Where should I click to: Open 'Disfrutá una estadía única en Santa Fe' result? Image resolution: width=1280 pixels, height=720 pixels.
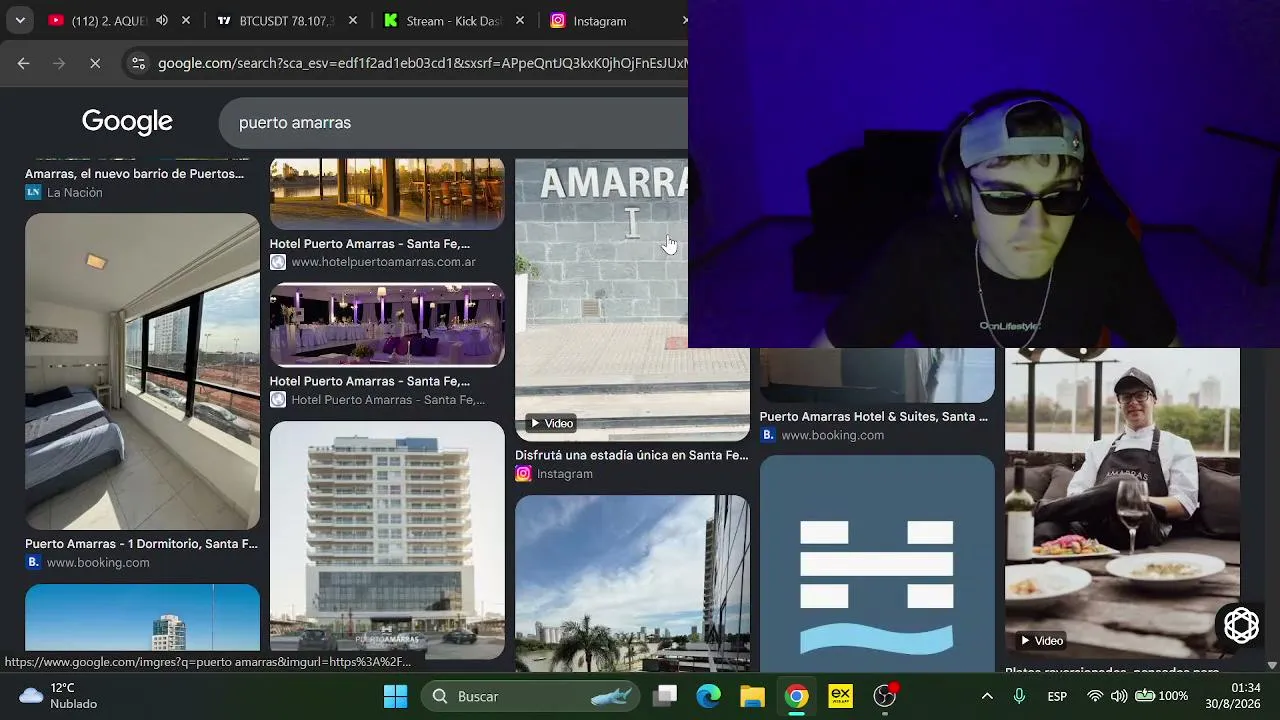[631, 455]
